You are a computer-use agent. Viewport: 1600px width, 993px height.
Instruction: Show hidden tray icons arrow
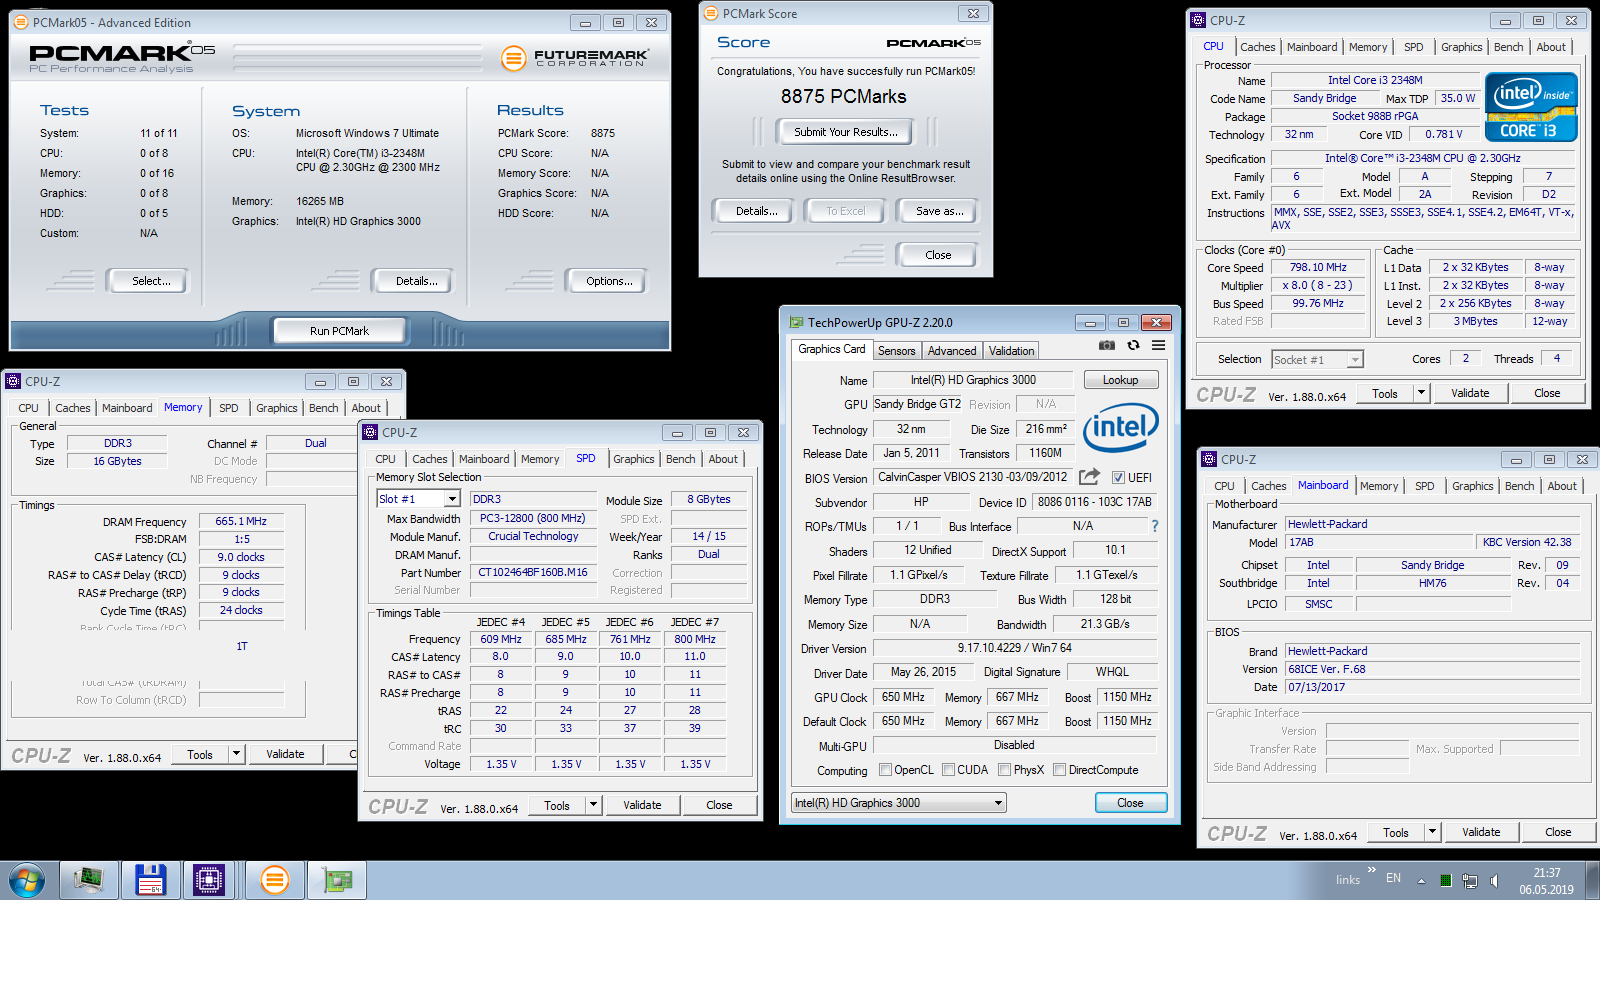coord(1421,881)
